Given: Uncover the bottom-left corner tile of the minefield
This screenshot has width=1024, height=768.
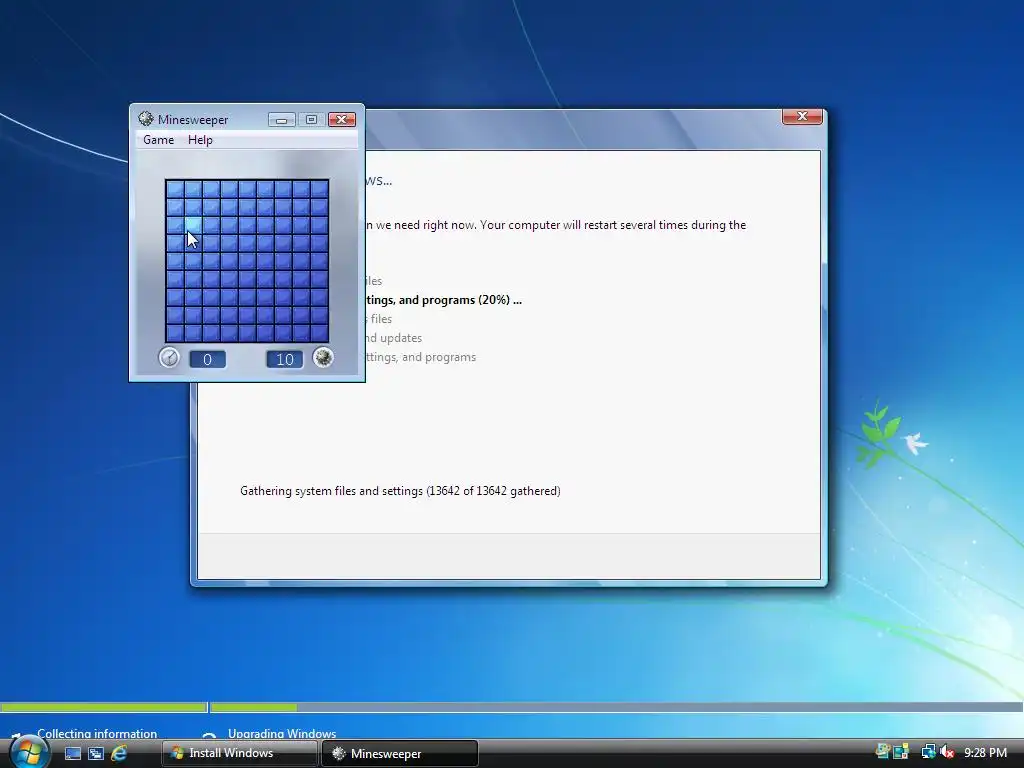Looking at the screenshot, I should [174, 333].
